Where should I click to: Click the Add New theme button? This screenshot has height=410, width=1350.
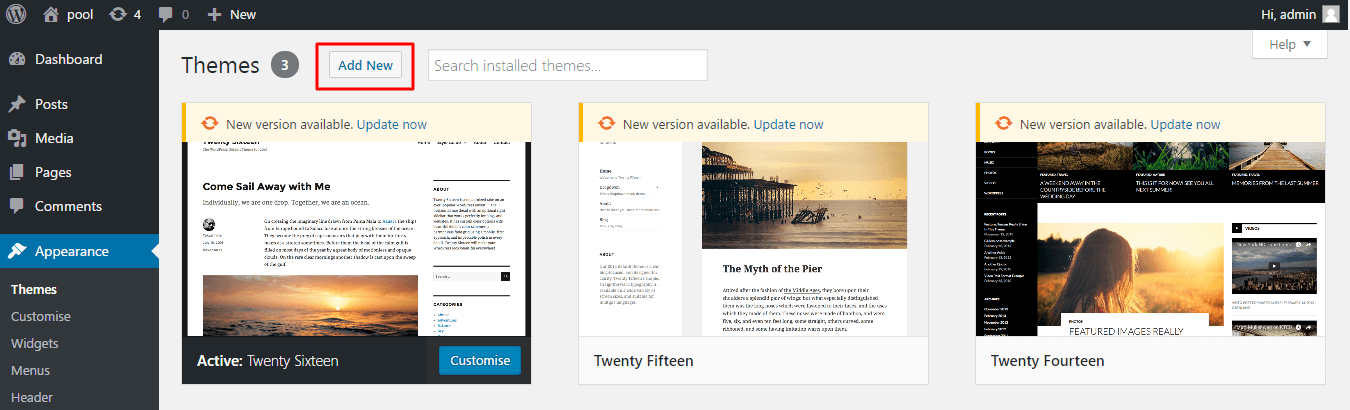click(365, 65)
